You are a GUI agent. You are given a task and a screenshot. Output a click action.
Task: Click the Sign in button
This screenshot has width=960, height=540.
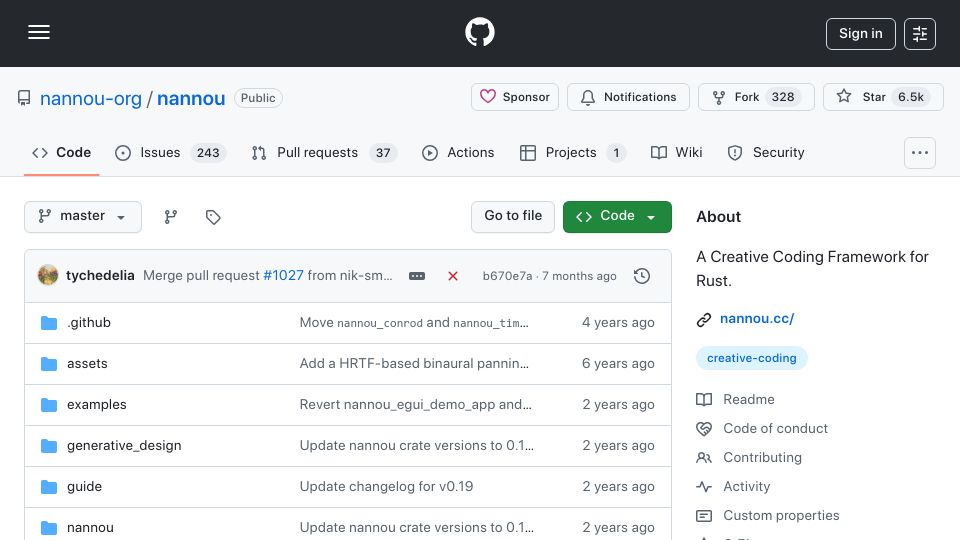860,34
